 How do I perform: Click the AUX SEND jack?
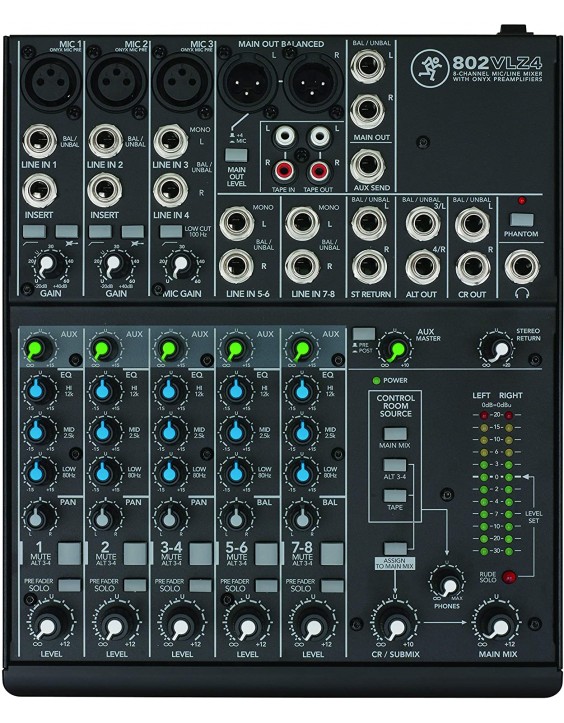368,166
